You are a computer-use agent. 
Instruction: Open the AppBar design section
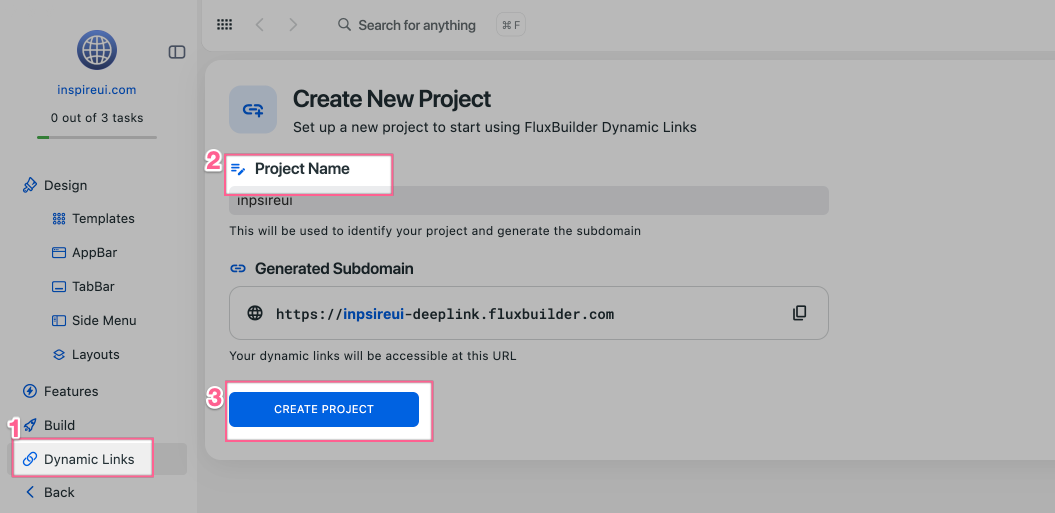pyautogui.click(x=94, y=253)
